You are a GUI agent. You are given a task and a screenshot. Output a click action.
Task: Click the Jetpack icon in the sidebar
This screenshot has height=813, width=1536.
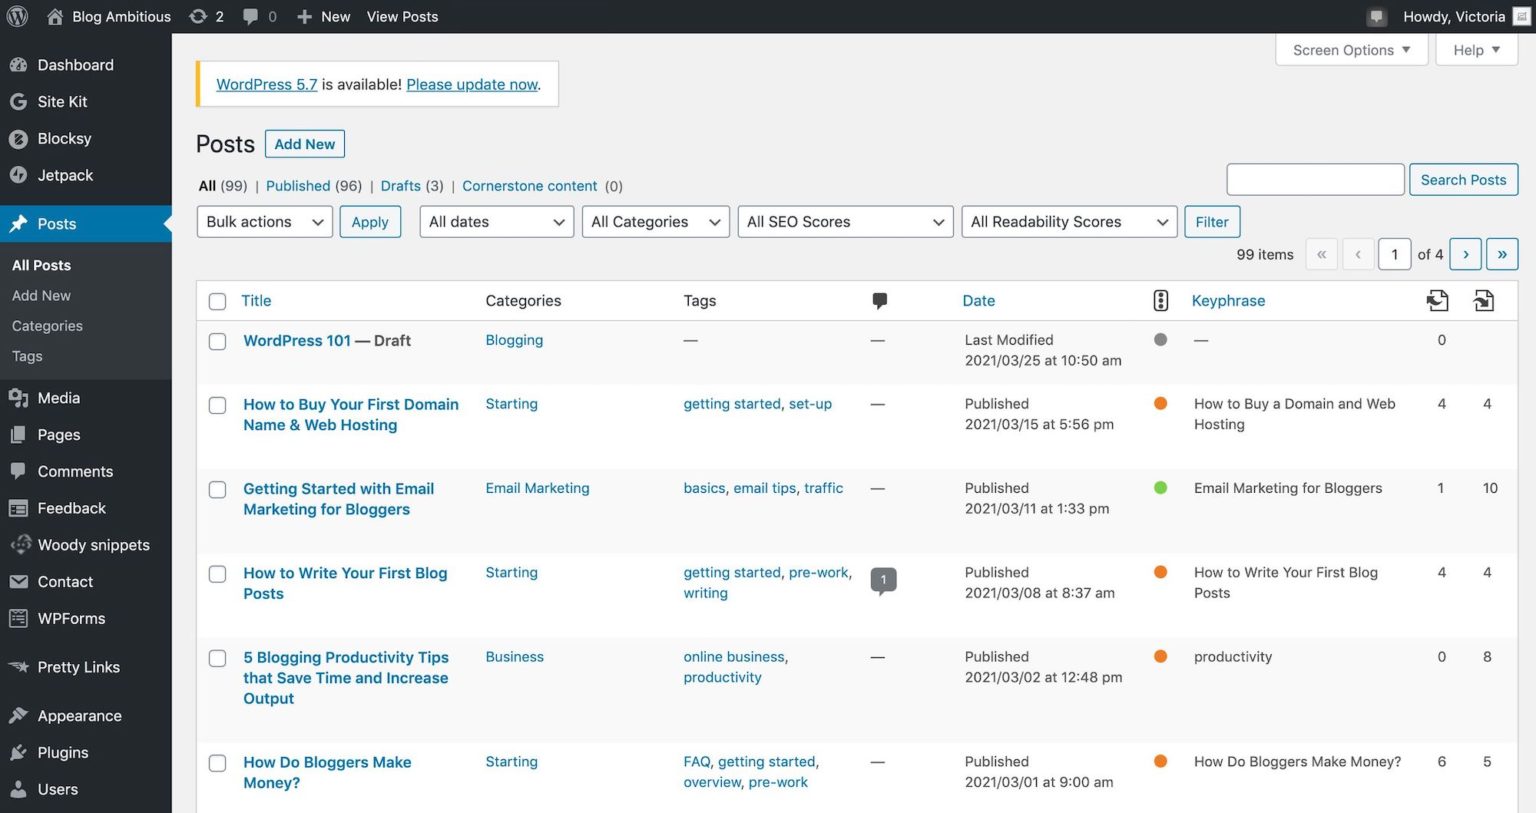[20, 175]
